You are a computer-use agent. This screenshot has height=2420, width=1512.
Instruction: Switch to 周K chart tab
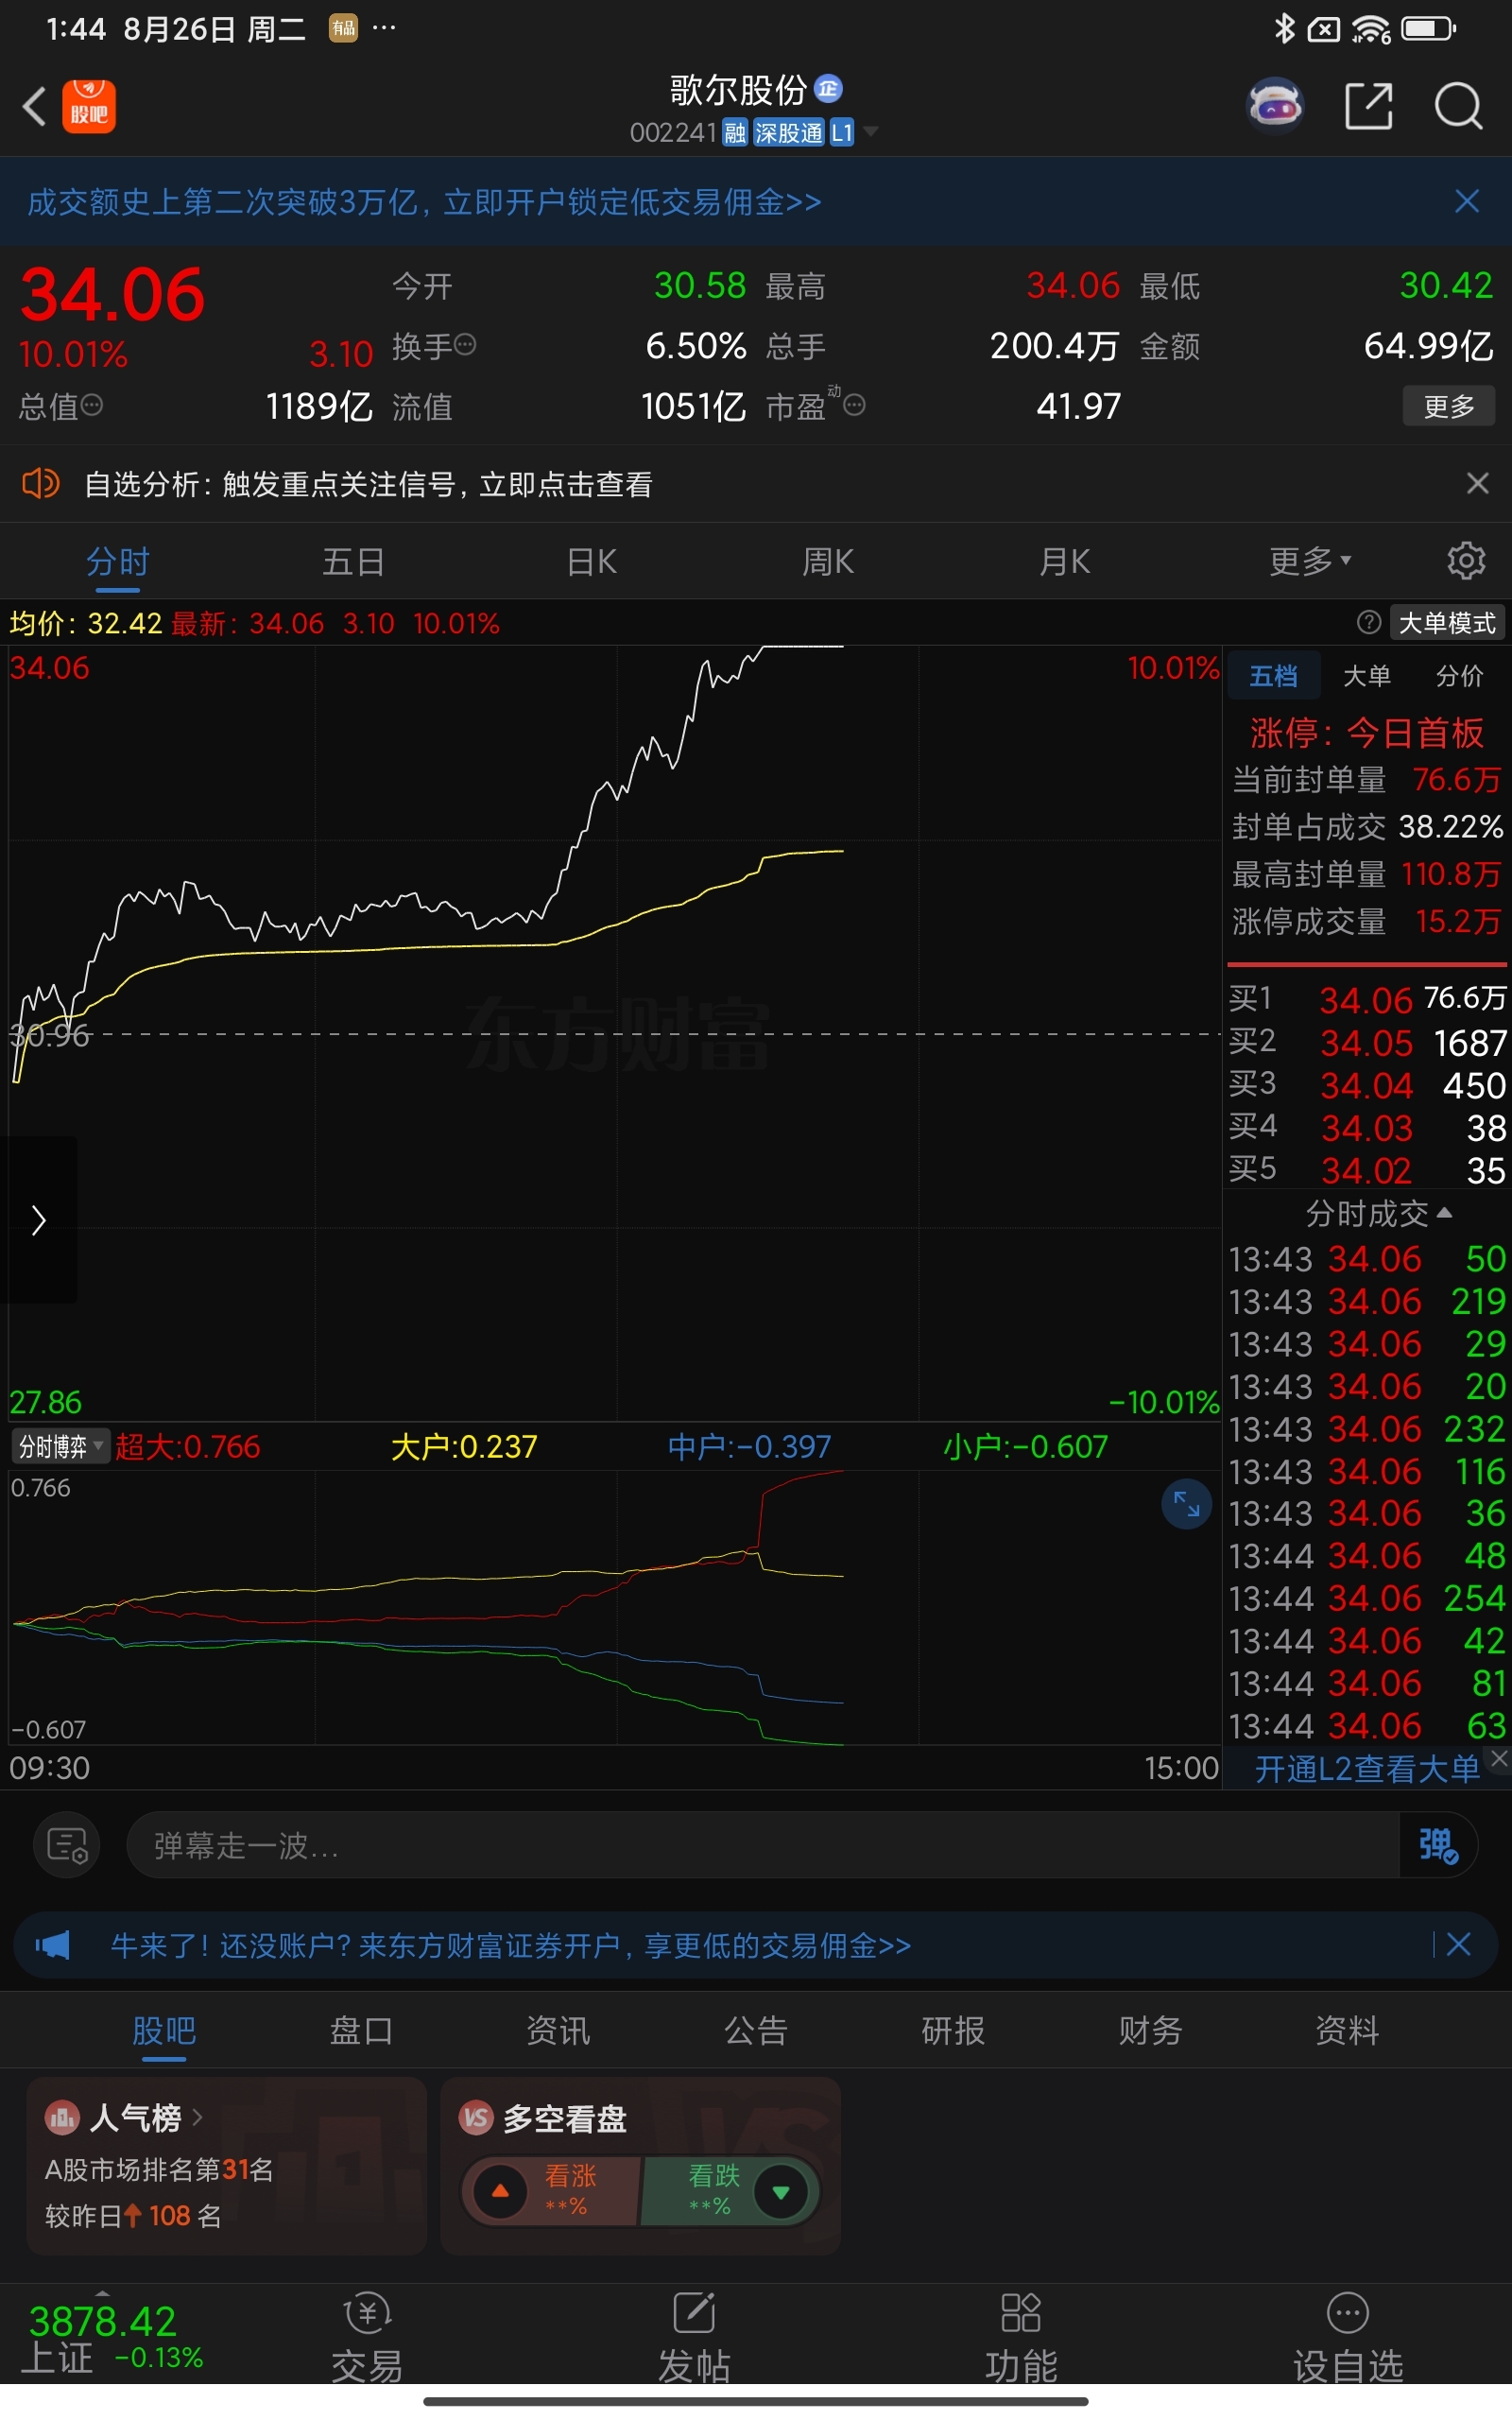(x=828, y=561)
